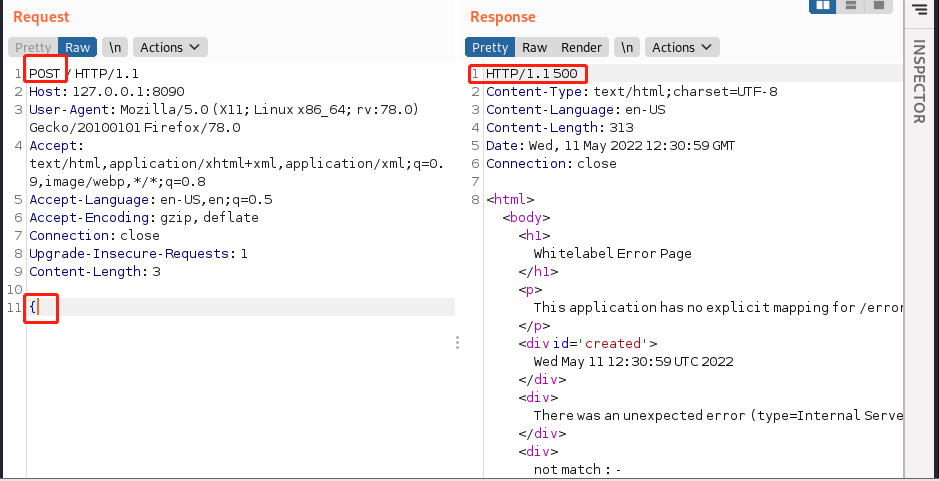This screenshot has height=481, width=939.
Task: Click 'Content-Length: 313' in the Response
Action: coord(559,128)
